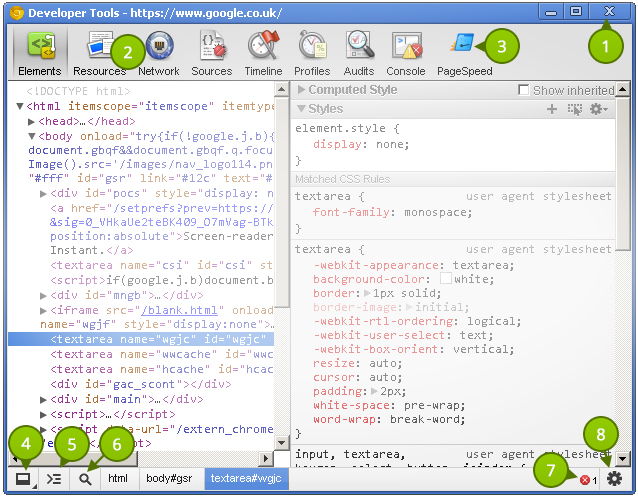Click Styles pane scroll down arrow
Viewport: 638px width, 497px height.
click(622, 458)
